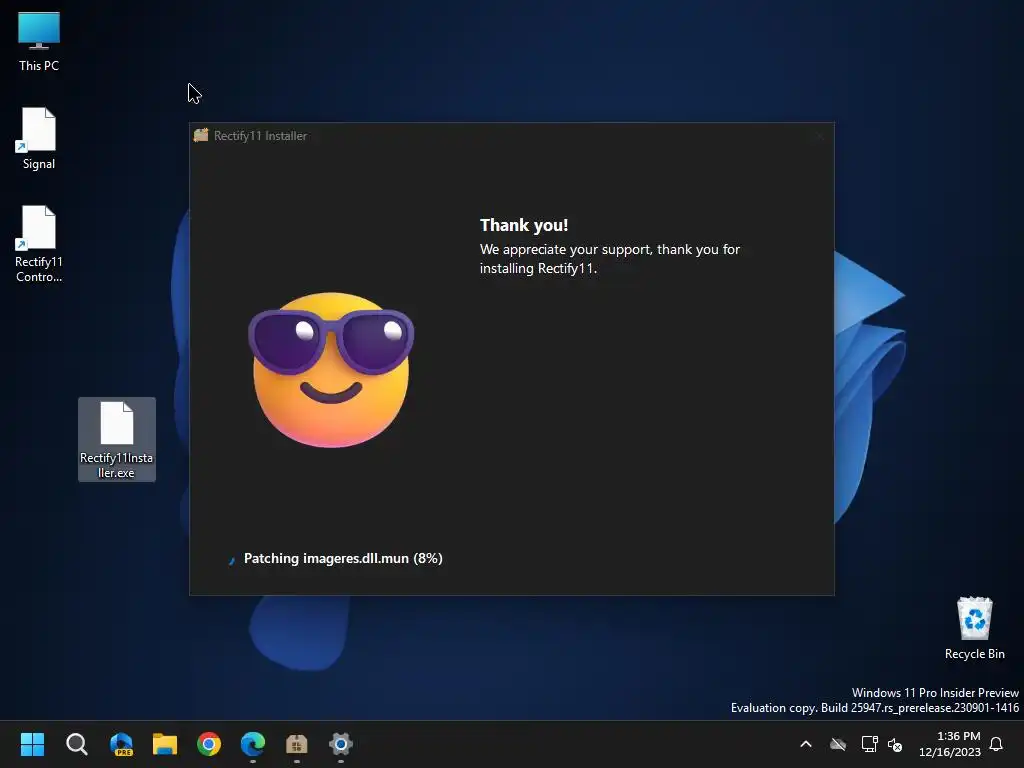Viewport: 1024px width, 768px height.
Task: Open the Windows Start menu
Action: 32,744
